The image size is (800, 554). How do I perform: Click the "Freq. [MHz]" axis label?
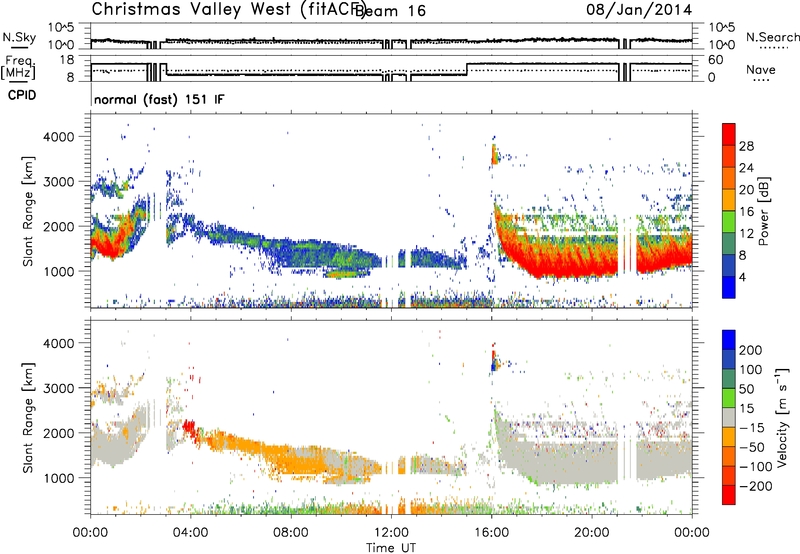tap(18, 68)
